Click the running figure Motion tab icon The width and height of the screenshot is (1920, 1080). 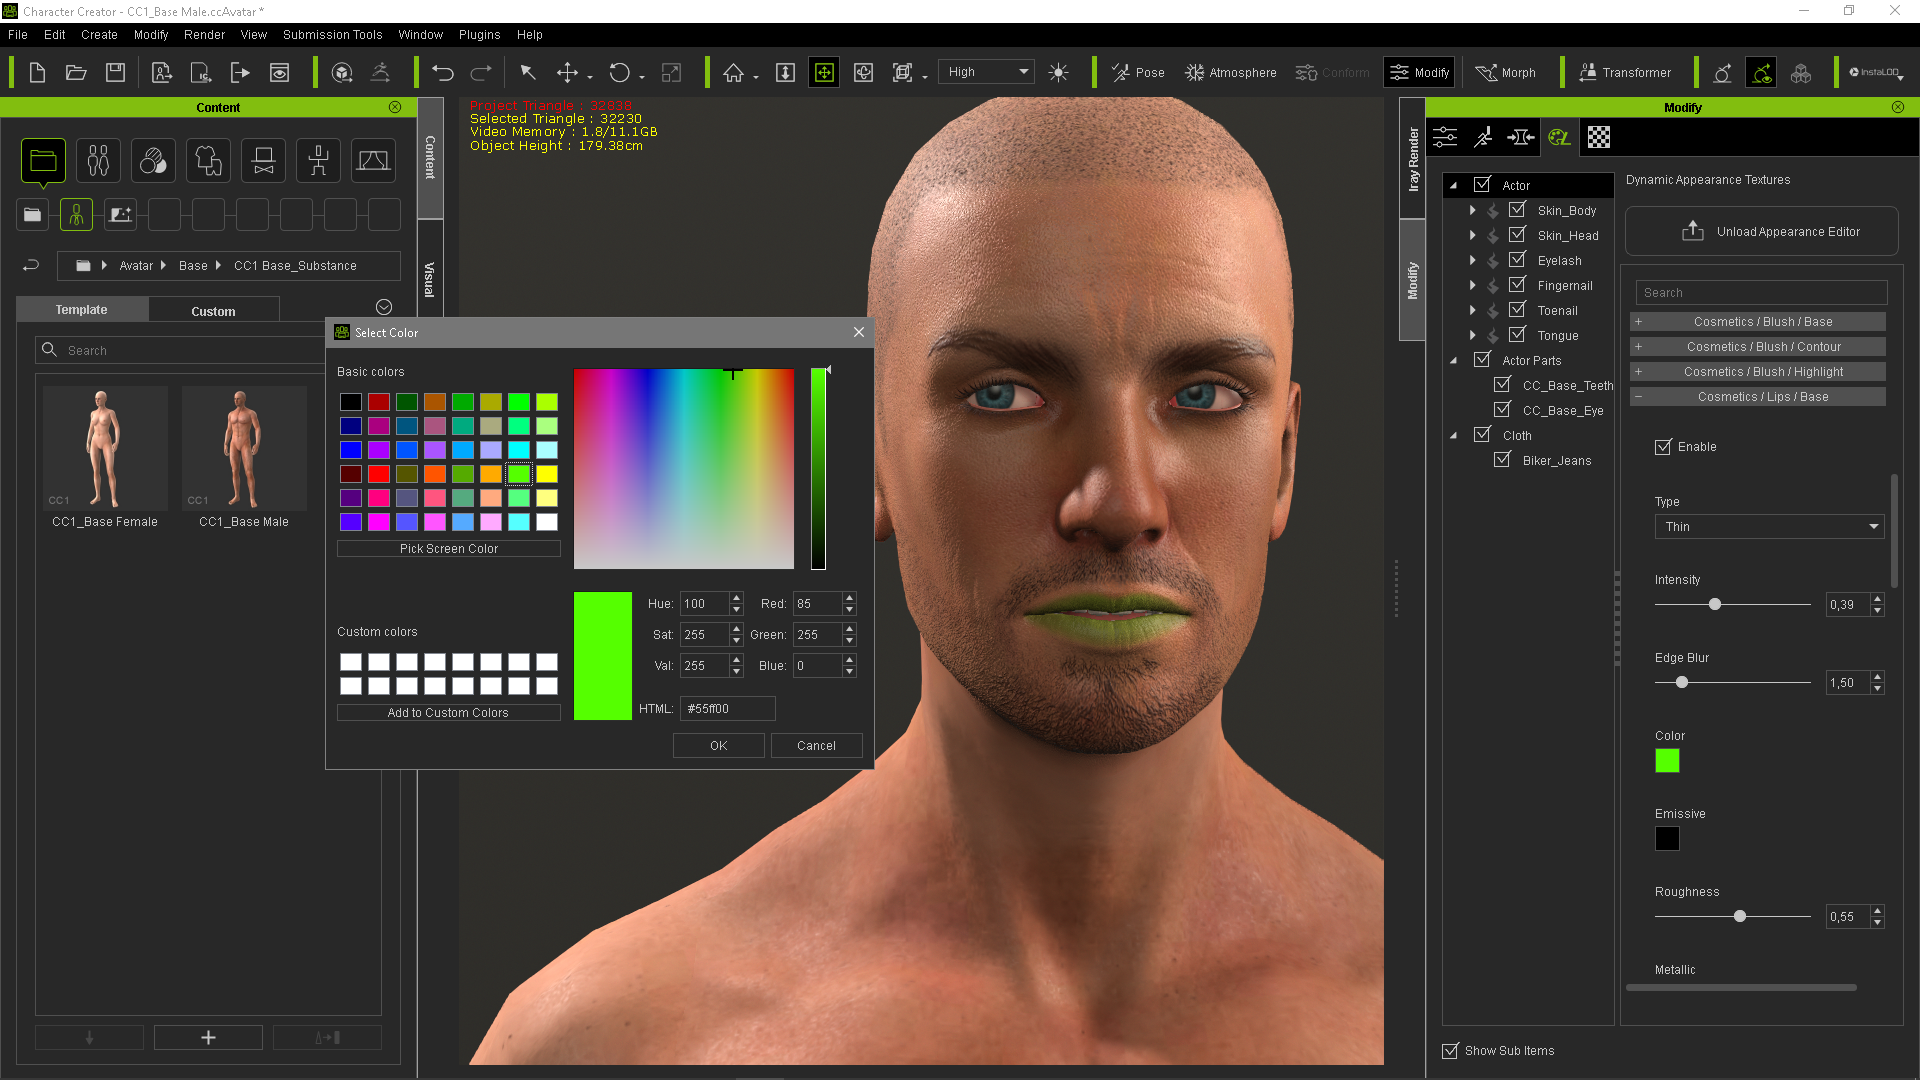(x=1483, y=137)
